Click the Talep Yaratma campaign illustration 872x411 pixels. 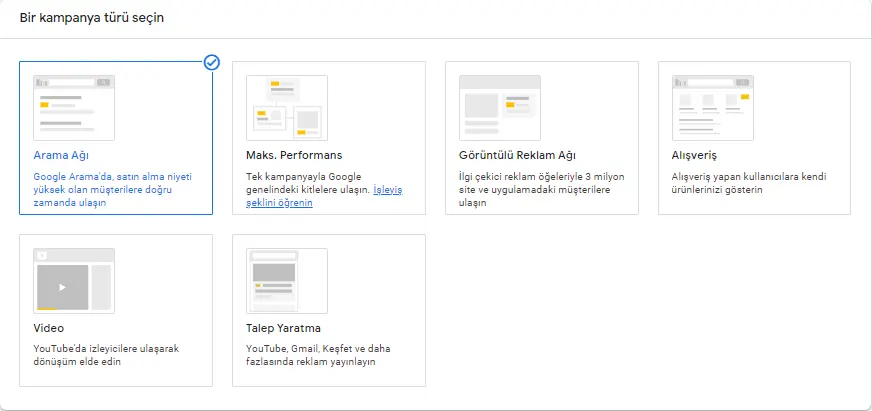(x=287, y=281)
